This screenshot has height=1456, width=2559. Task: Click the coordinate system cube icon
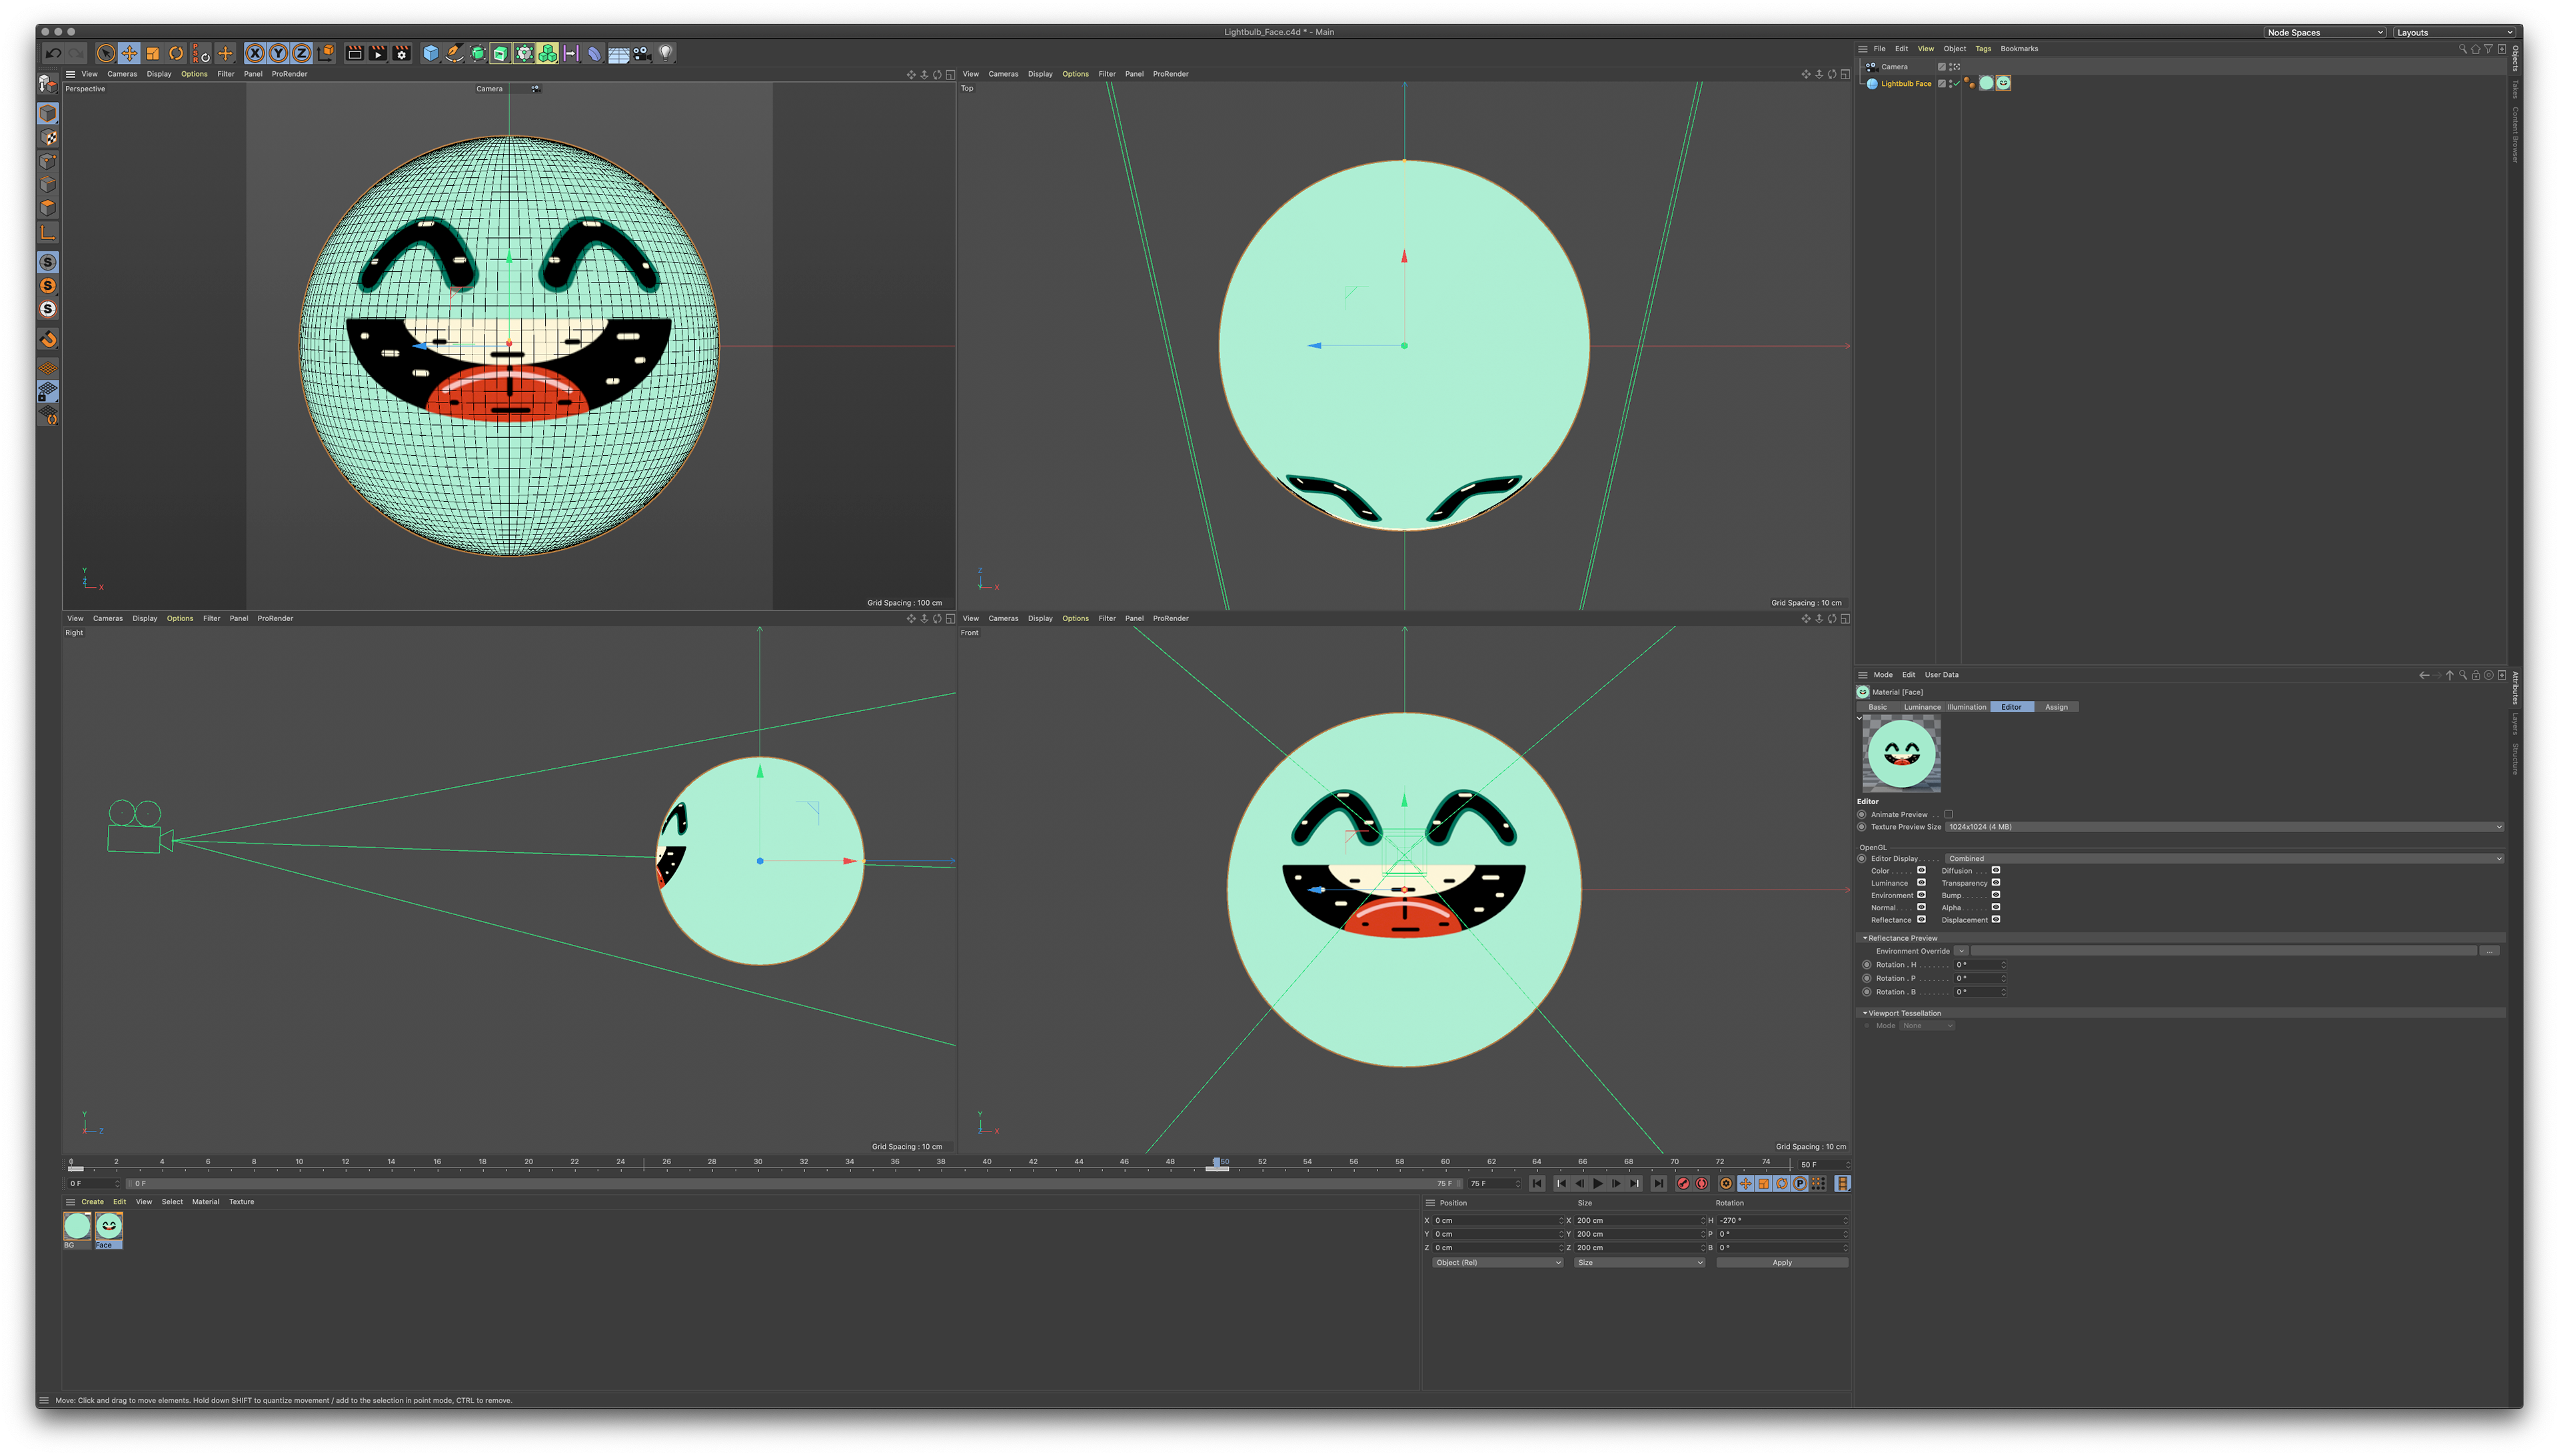tap(325, 53)
